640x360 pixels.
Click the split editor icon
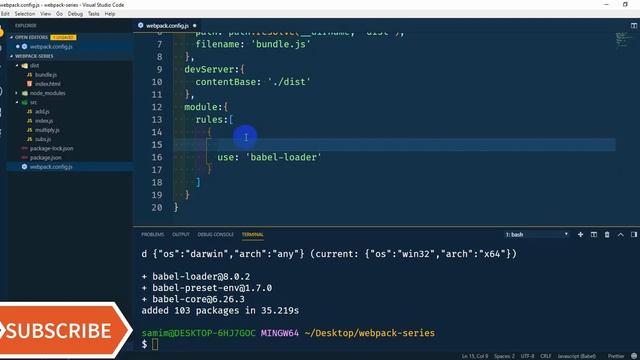coord(633,25)
